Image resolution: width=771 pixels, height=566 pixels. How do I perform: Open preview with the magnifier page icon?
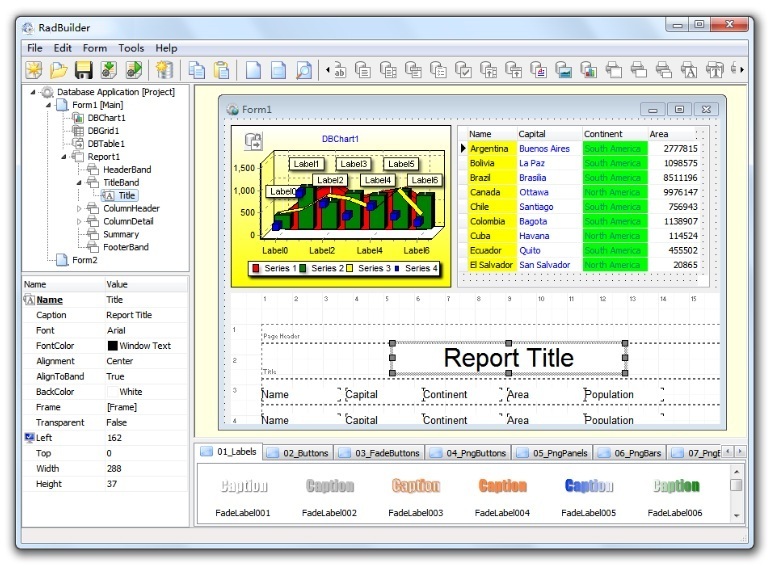tap(303, 70)
